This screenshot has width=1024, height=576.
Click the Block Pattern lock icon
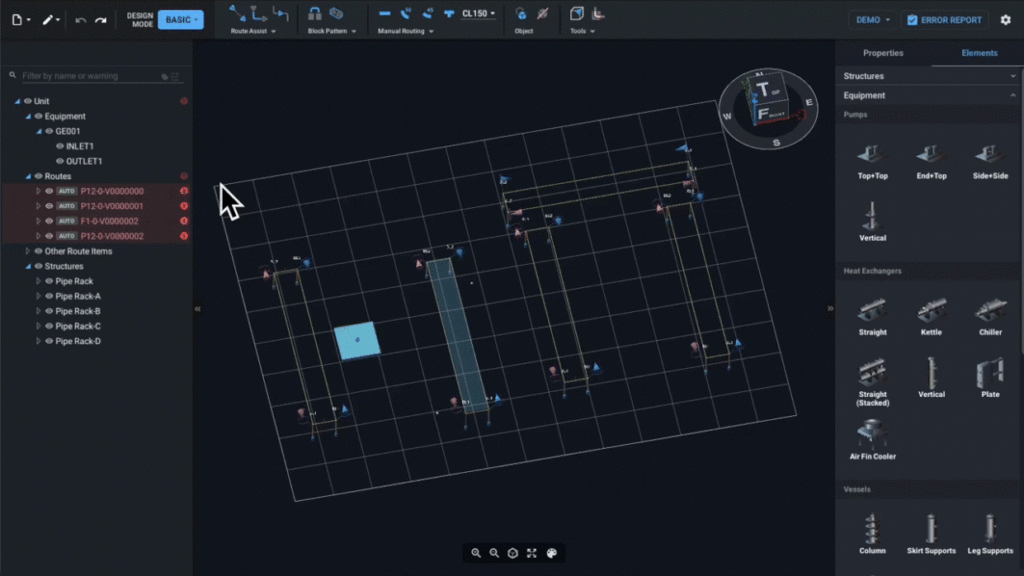[314, 14]
